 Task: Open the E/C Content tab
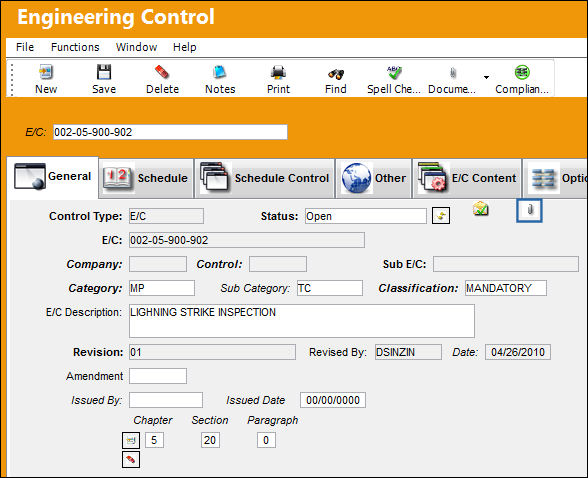(467, 178)
